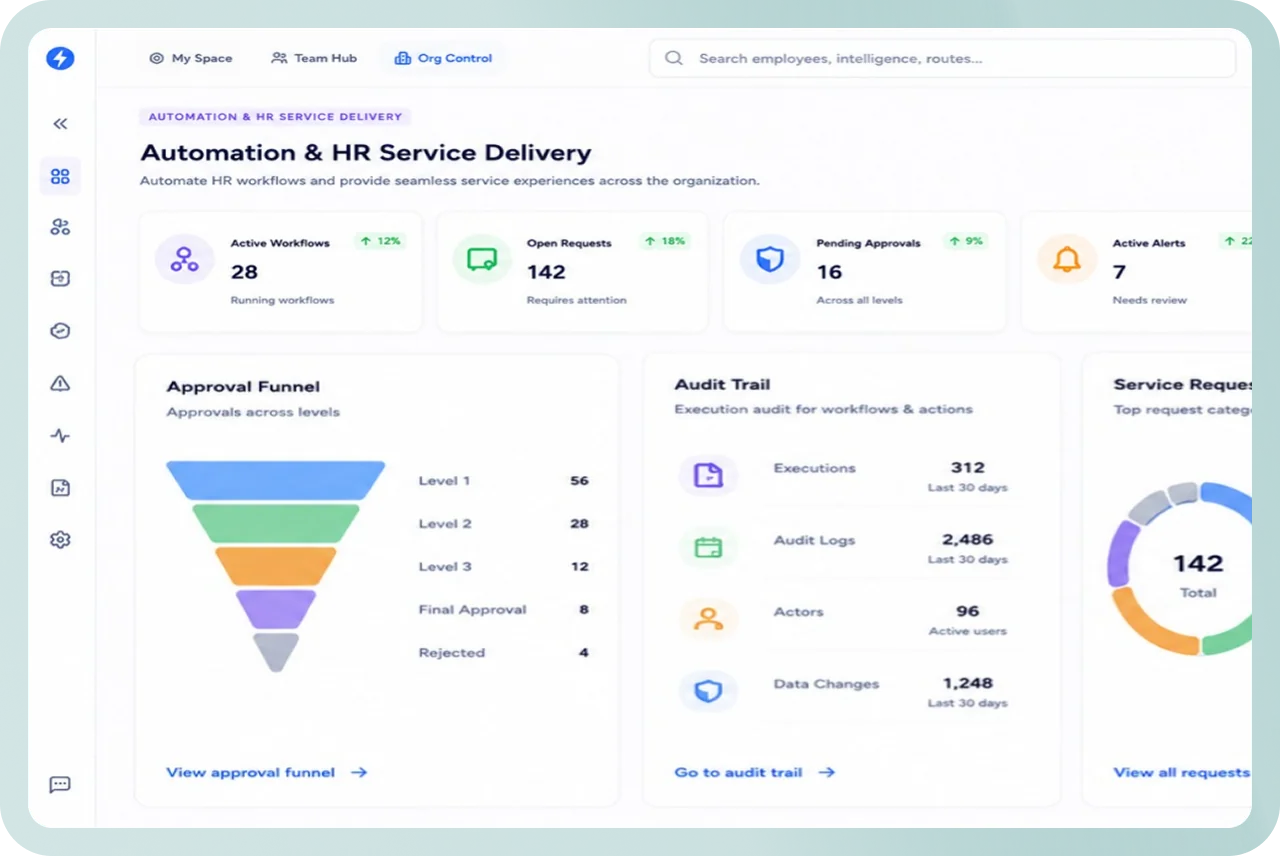Viewport: 1280px width, 856px height.
Task: Click the Audit Logs green calendar icon
Action: (708, 547)
